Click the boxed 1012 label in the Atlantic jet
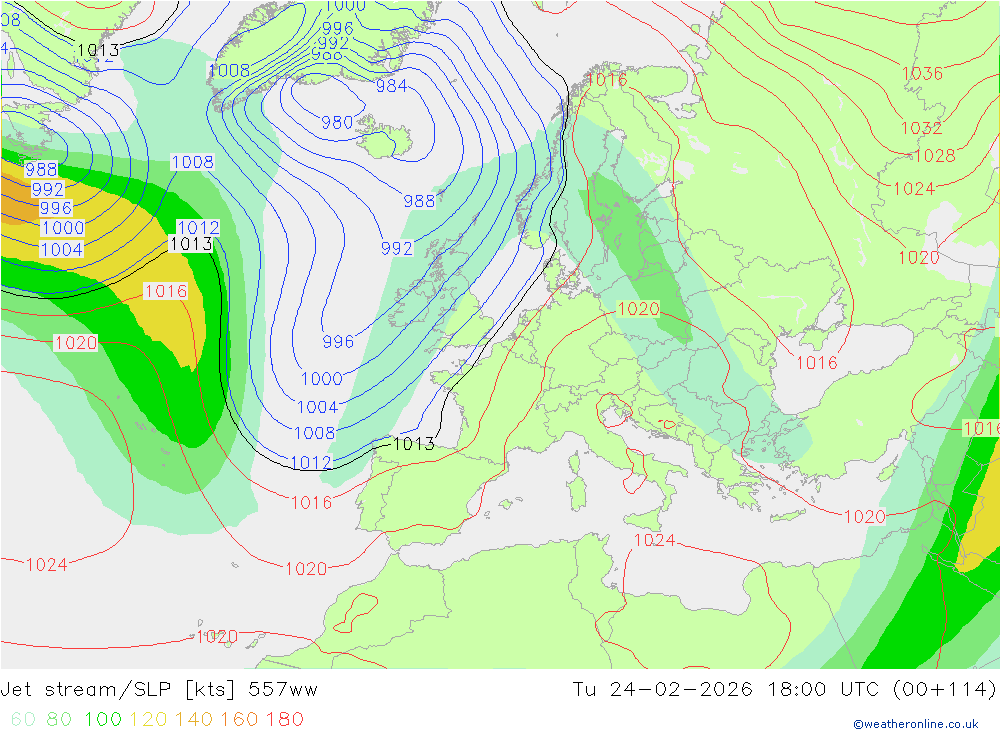Image resolution: width=1000 pixels, height=733 pixels. 198,228
